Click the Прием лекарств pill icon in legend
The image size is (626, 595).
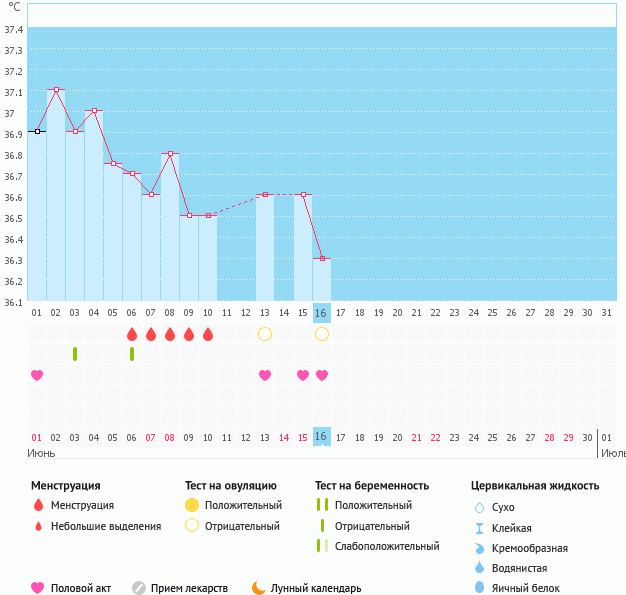pos(139,588)
